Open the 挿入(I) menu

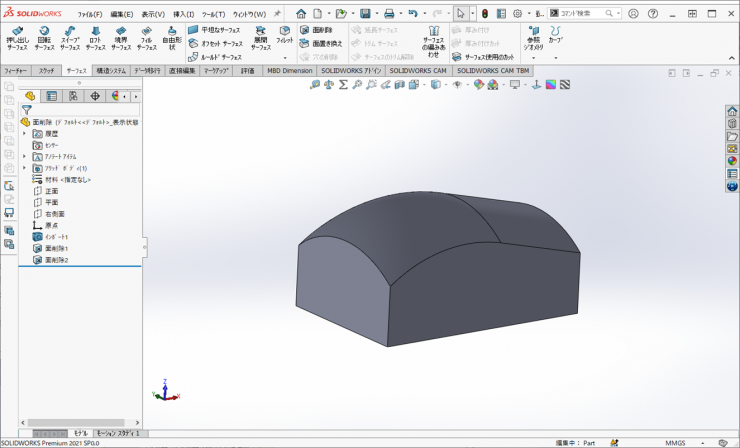pos(183,14)
